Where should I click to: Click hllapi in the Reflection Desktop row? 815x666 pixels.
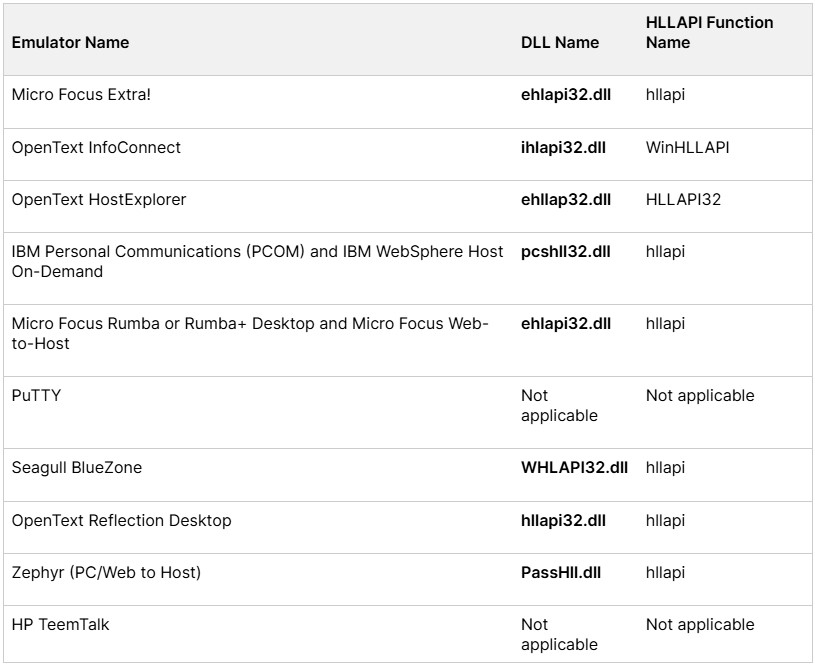665,520
